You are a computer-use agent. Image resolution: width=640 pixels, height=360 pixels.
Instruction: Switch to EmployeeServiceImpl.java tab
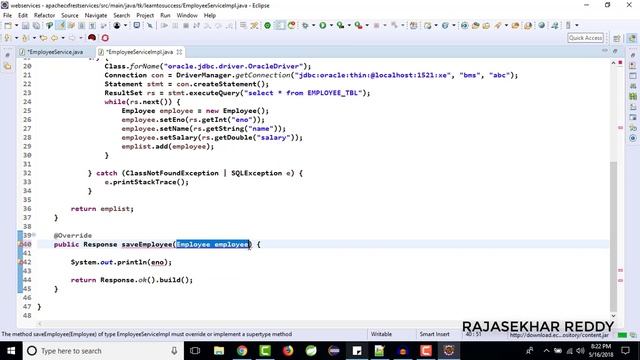(x=139, y=52)
